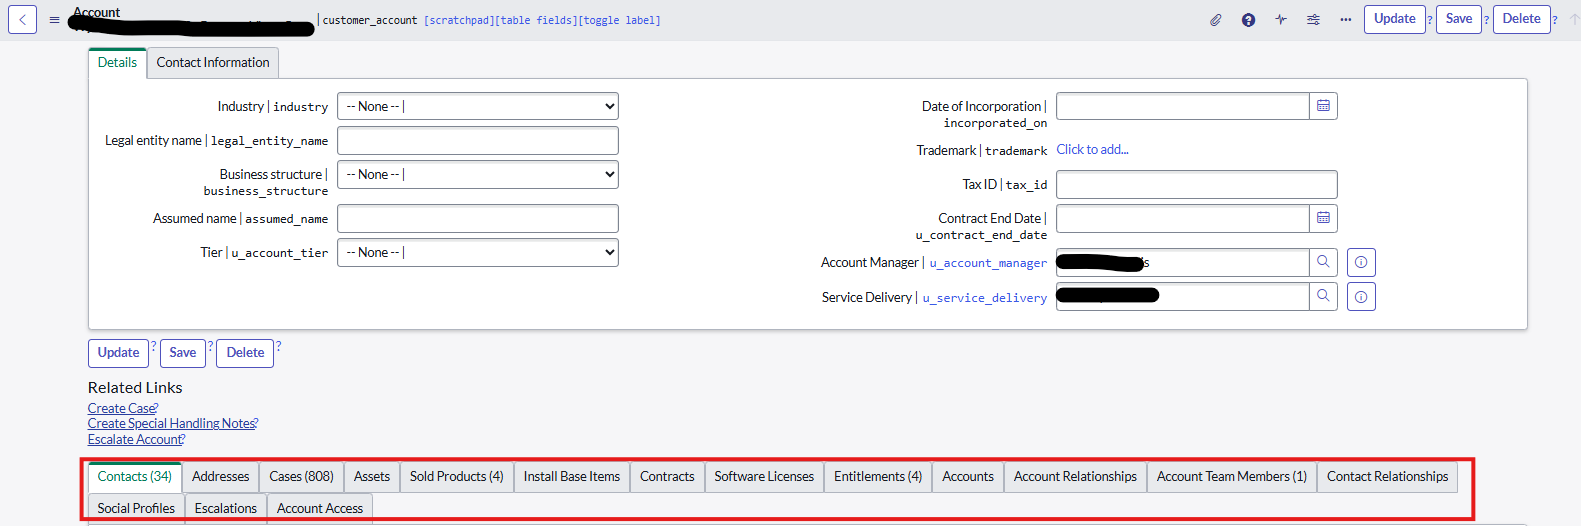Open the Entitlements (4) tab
The height and width of the screenshot is (526, 1581).
[878, 477]
